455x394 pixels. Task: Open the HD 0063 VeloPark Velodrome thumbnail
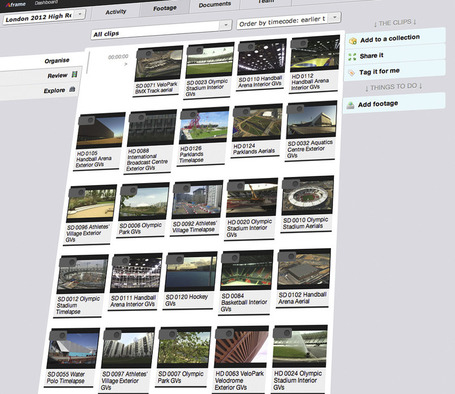coord(241,347)
